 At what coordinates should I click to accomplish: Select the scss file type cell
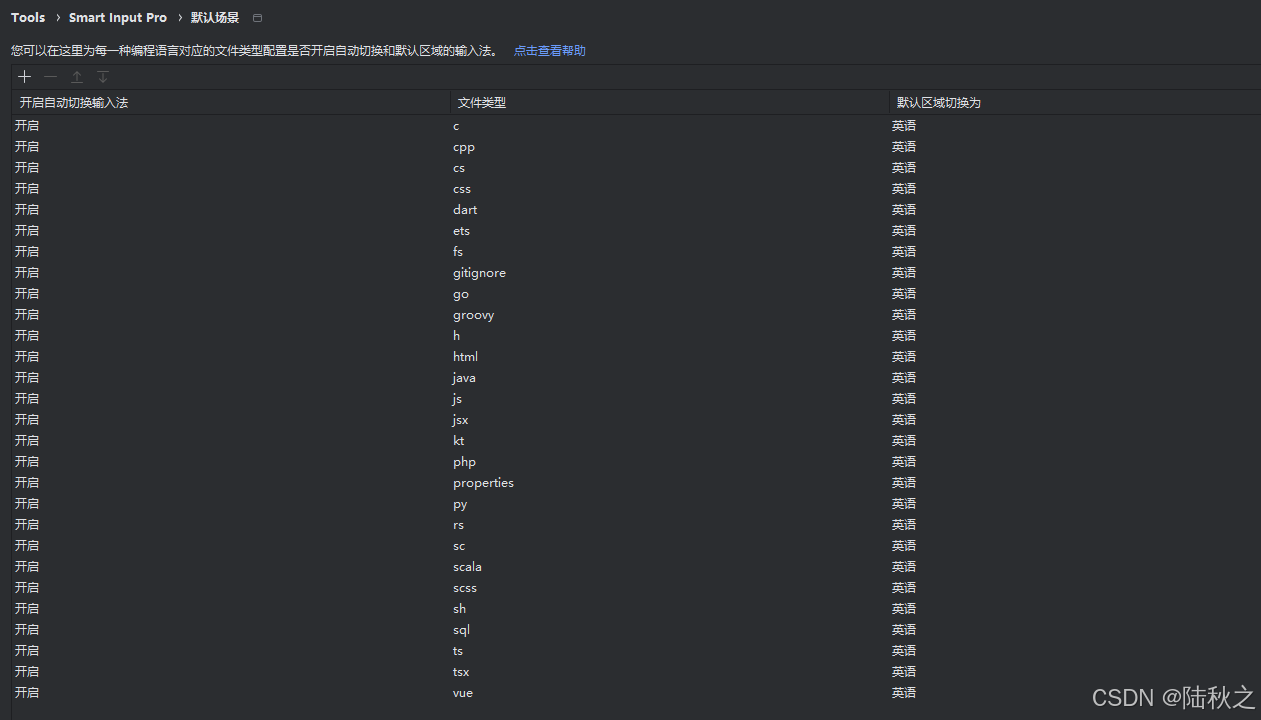point(465,588)
